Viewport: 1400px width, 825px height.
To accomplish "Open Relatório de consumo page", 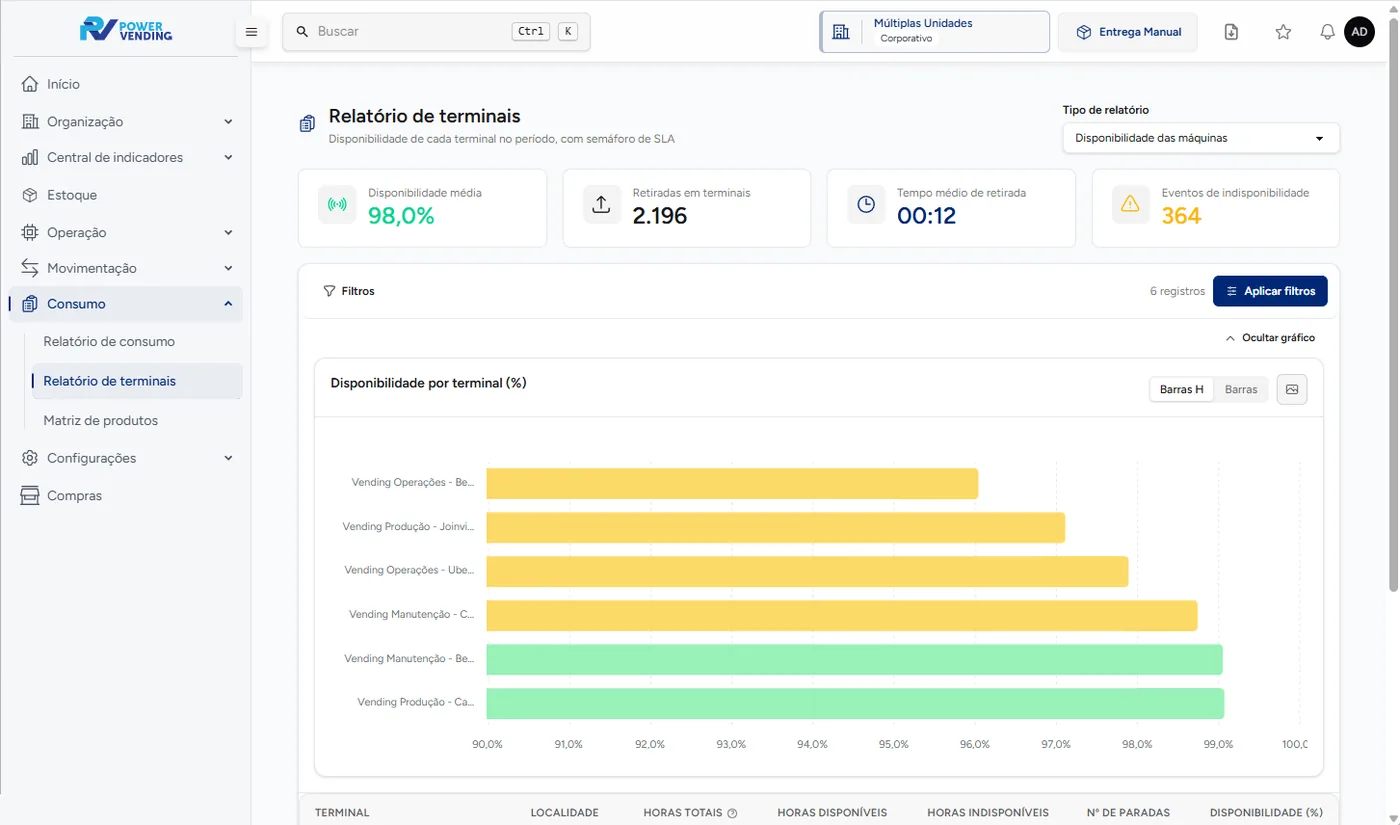I will point(109,341).
